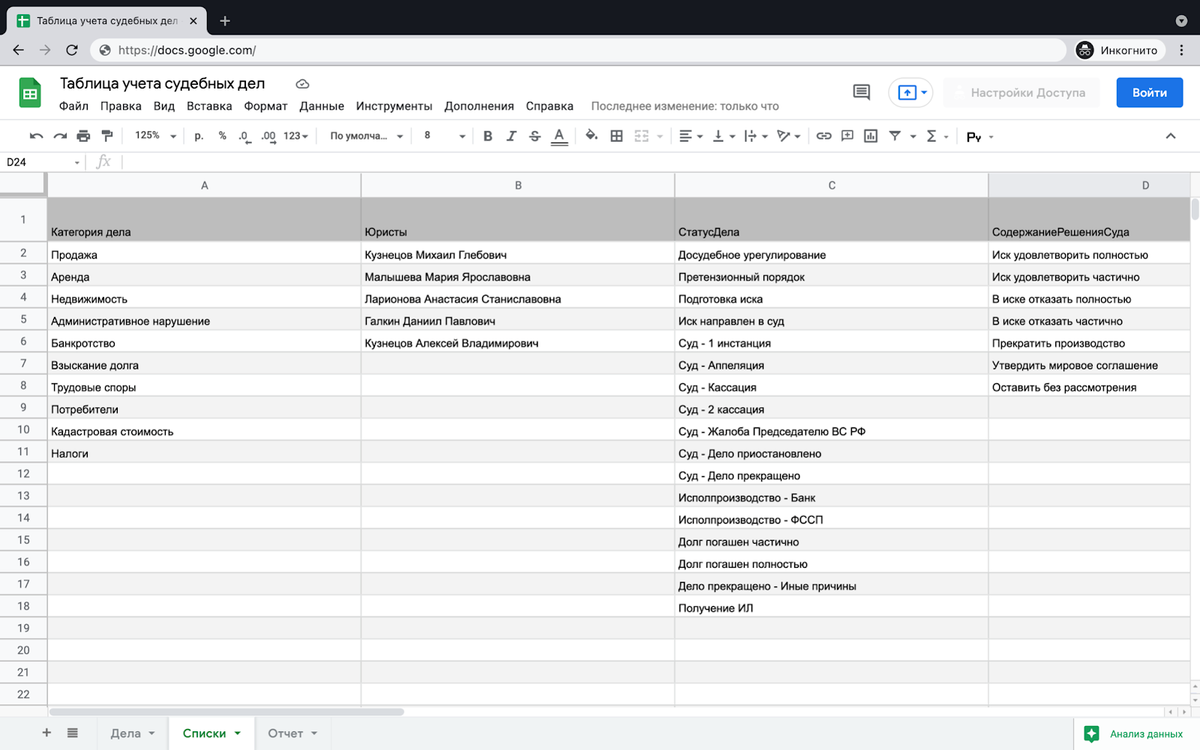Add a new sheet with plus icon
Screen dimensions: 1200x750
[x=46, y=733]
